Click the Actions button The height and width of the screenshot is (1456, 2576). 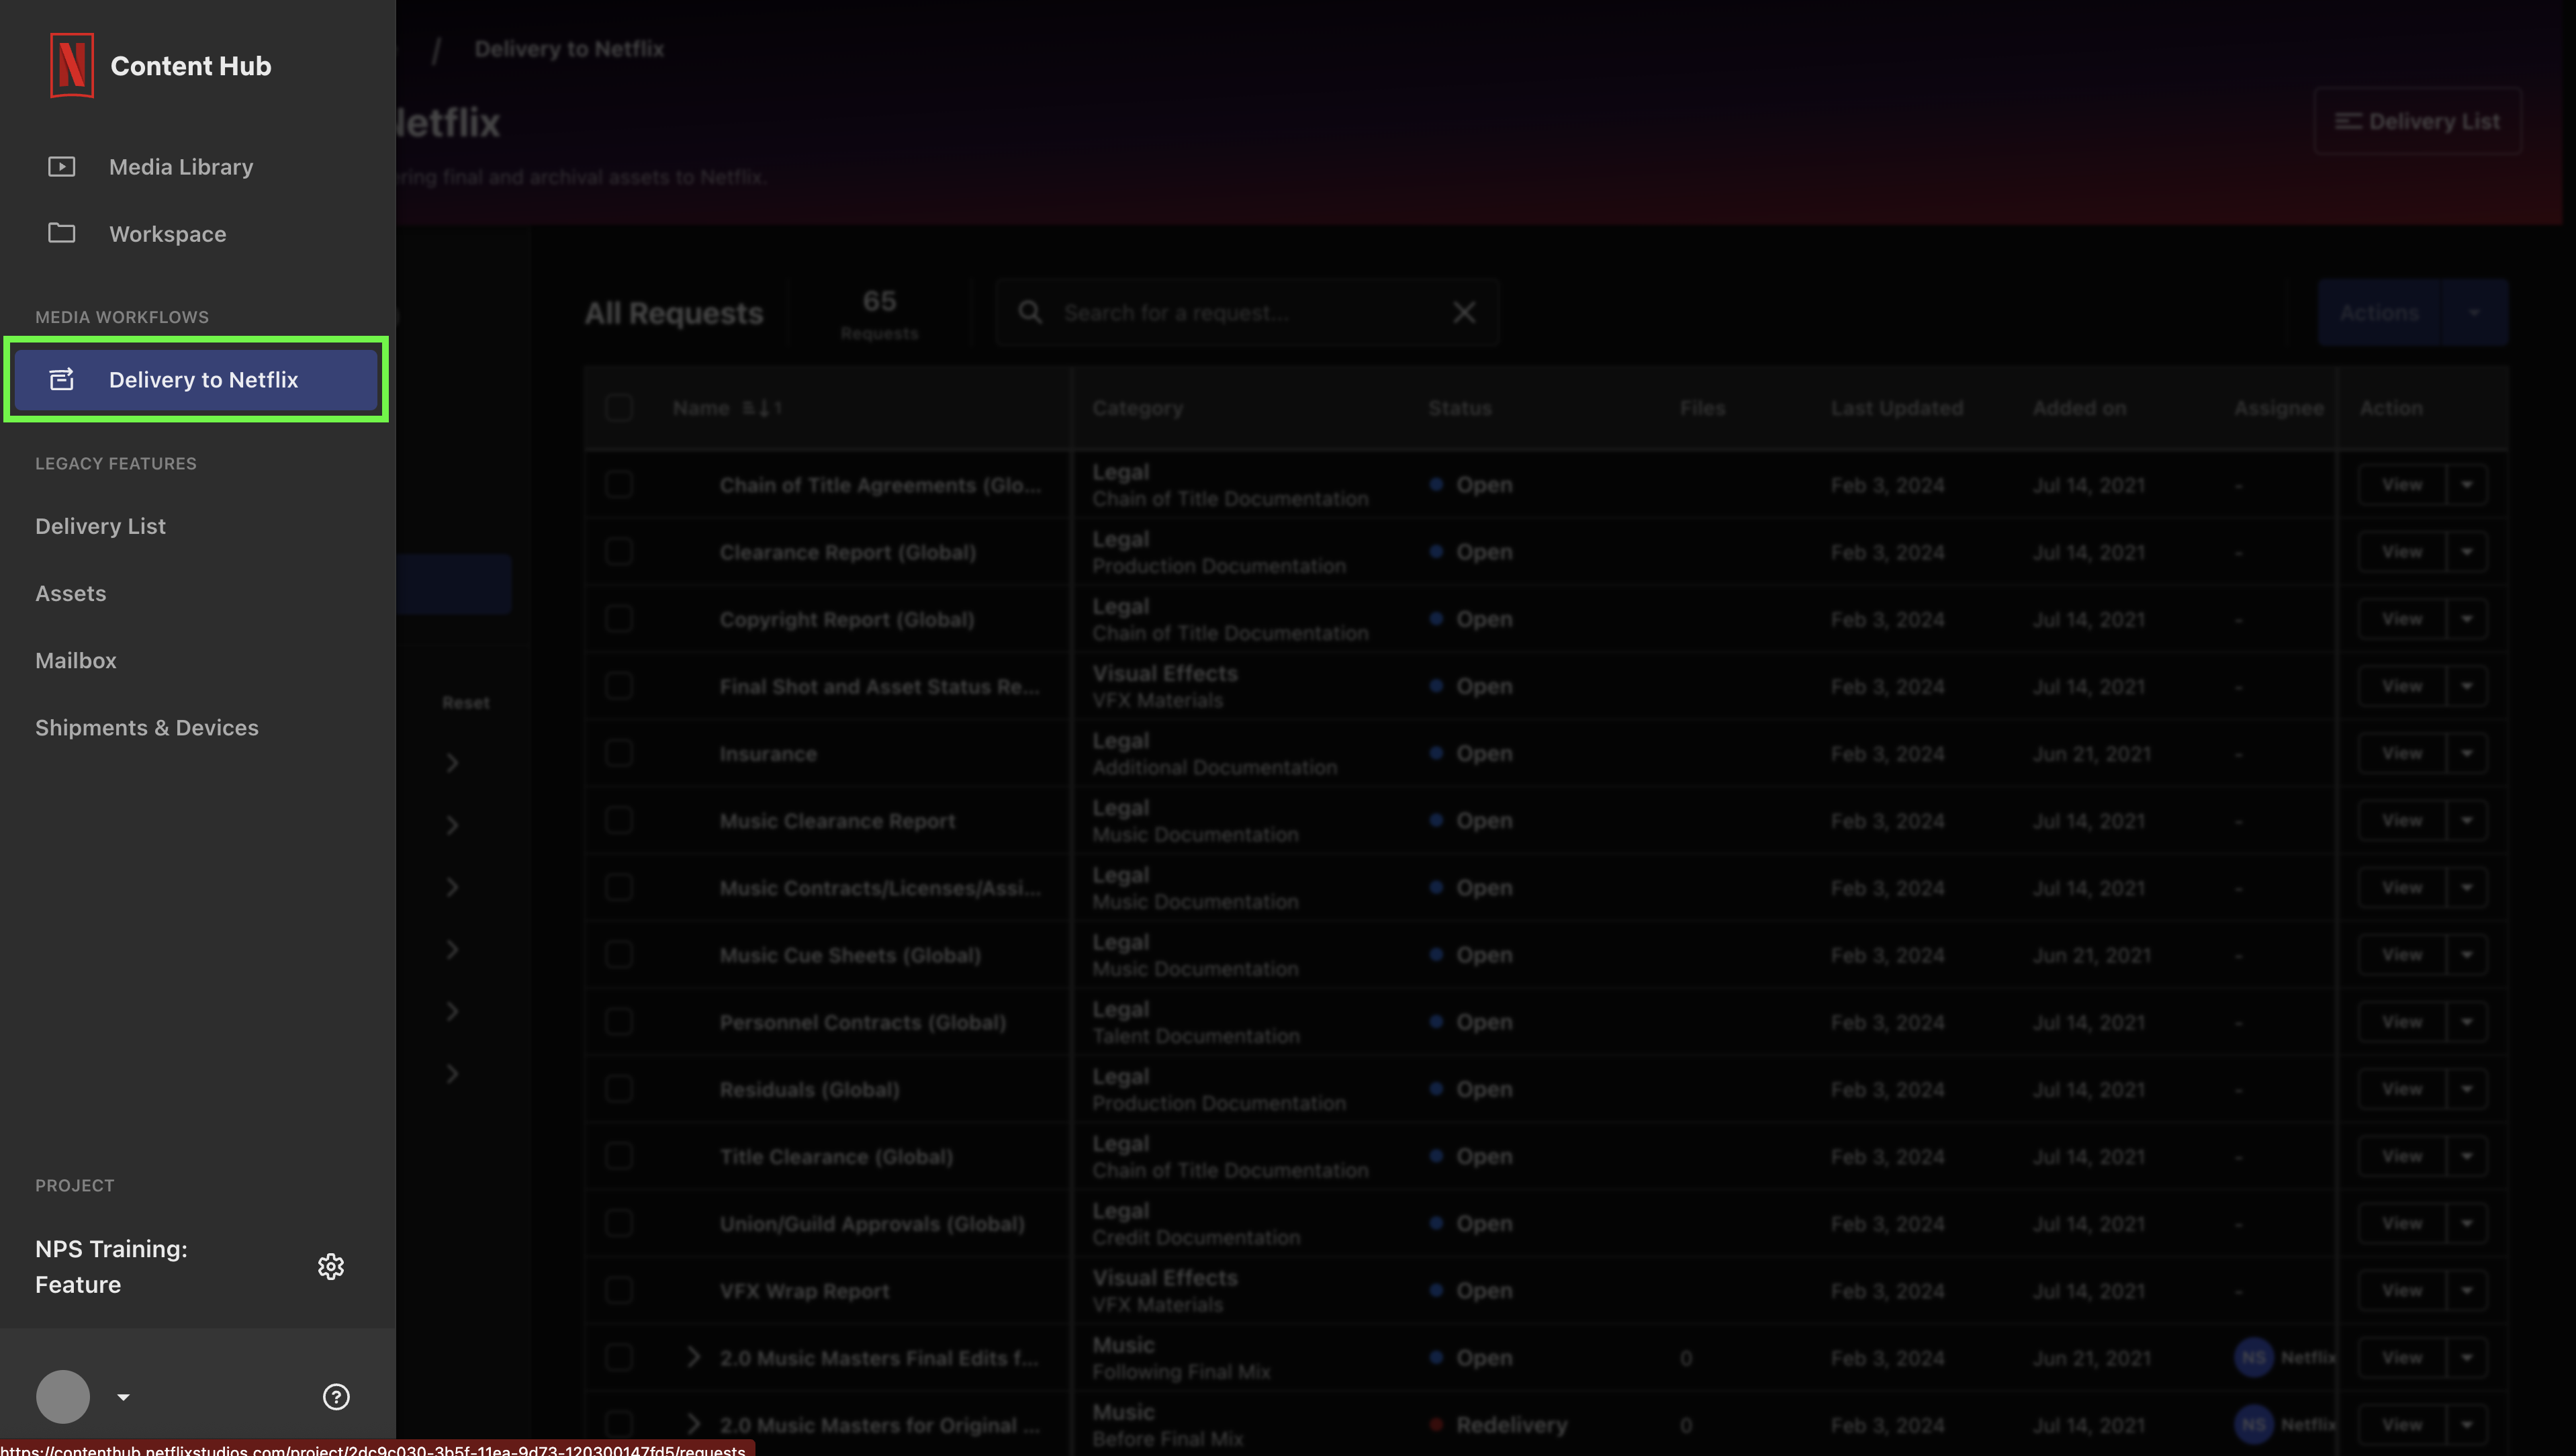(2379, 313)
